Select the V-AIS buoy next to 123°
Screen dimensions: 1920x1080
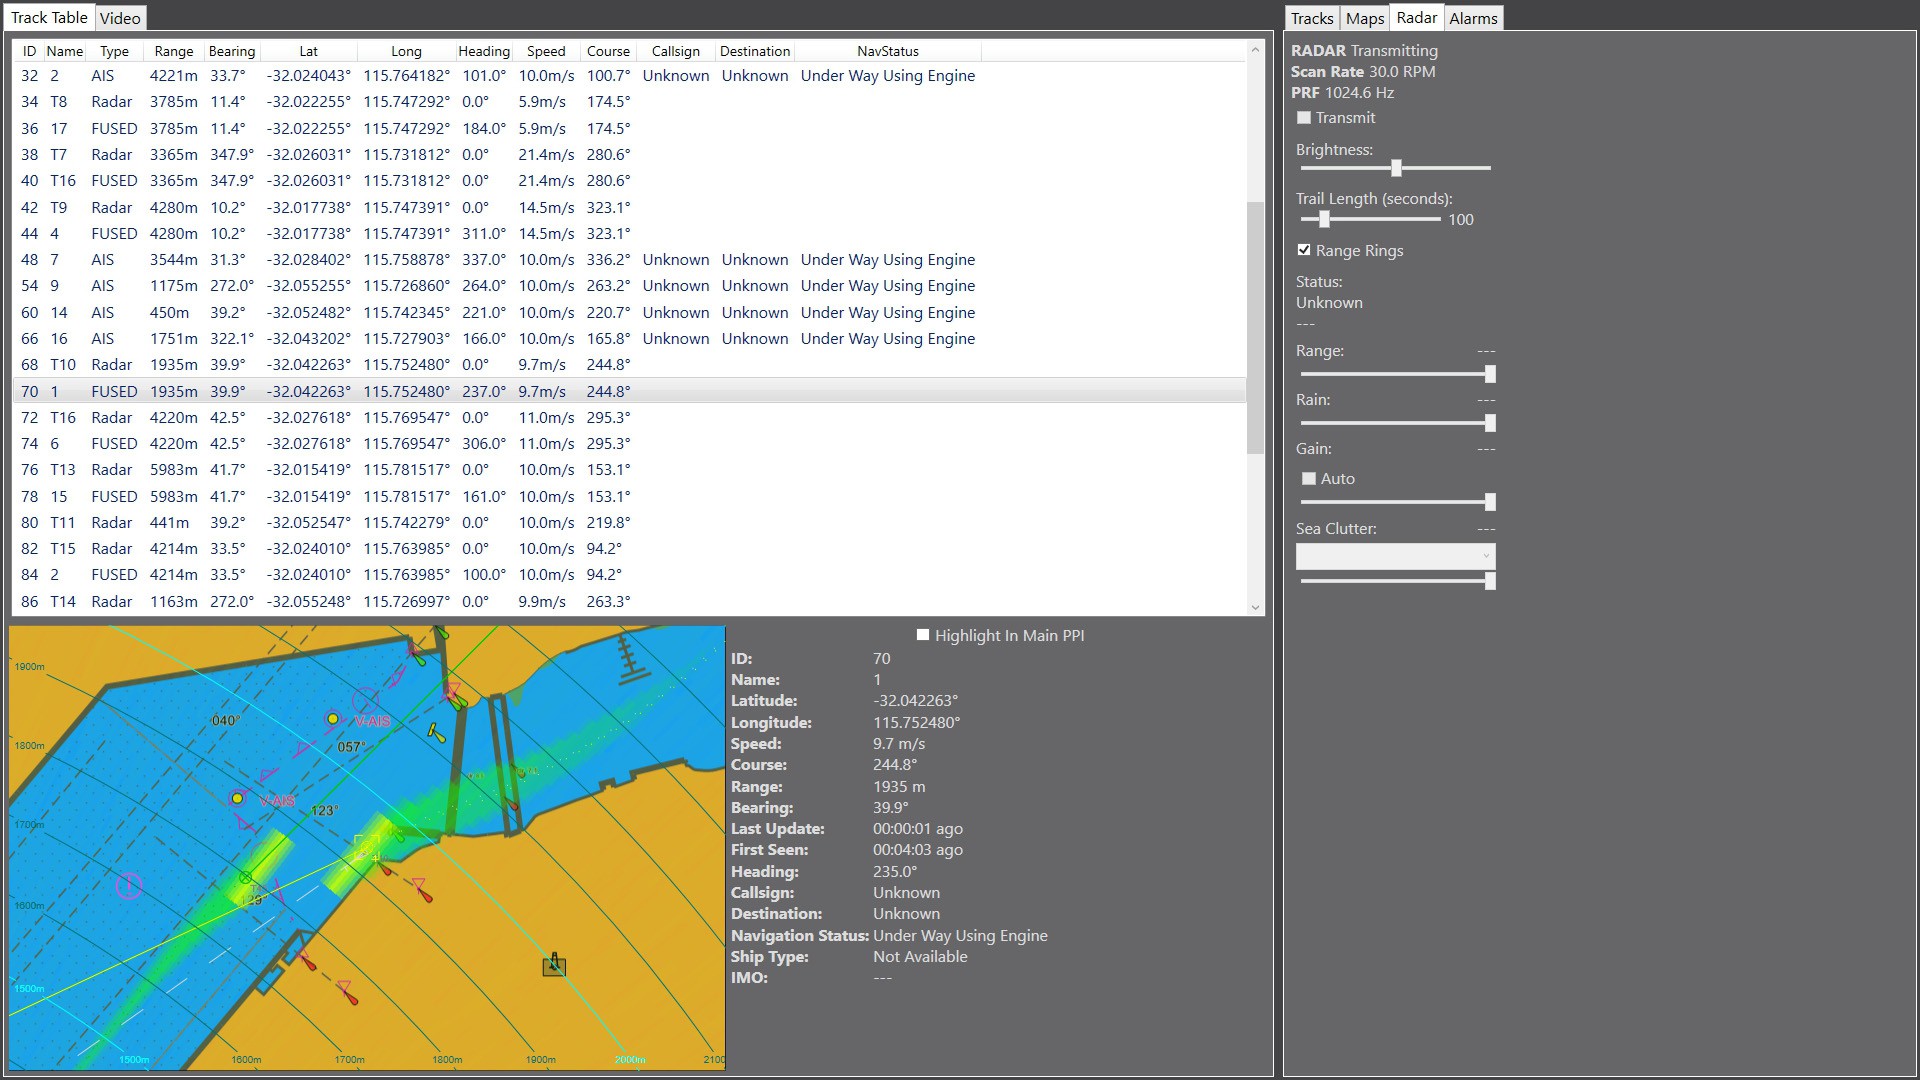[237, 798]
